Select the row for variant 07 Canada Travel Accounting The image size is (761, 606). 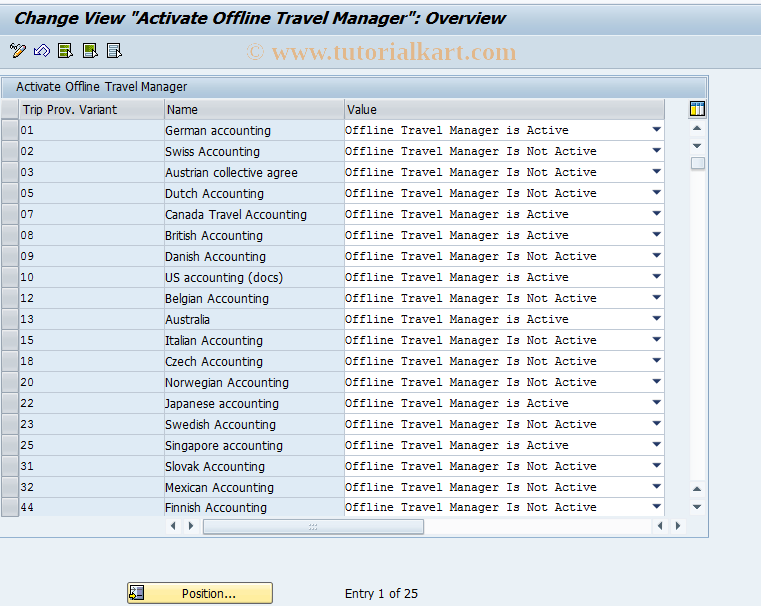(10, 214)
